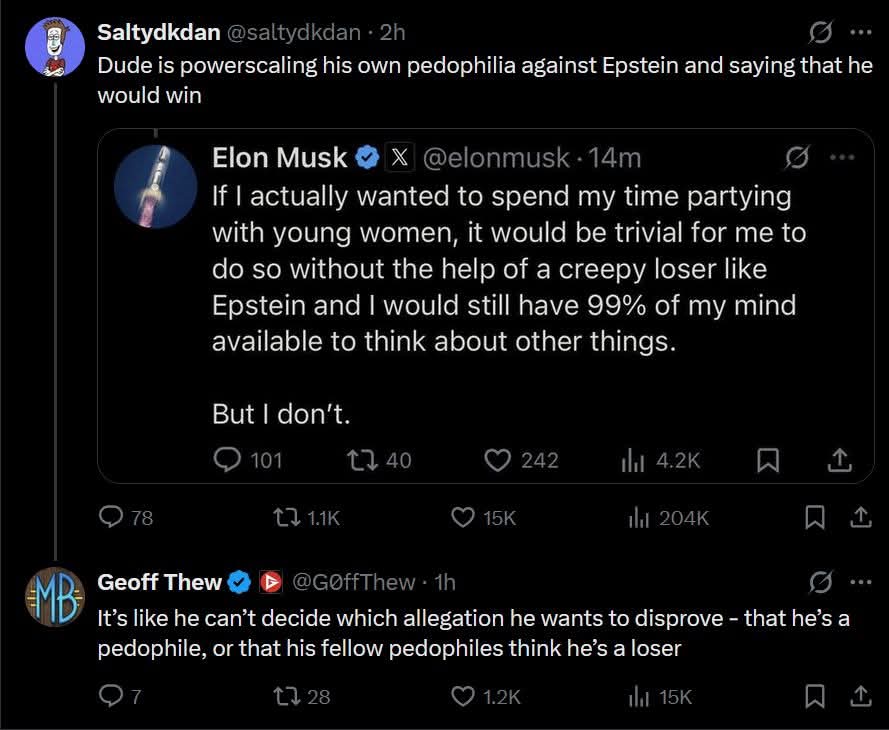
Task: Reply to Geoff Thew's post
Action: tap(110, 697)
